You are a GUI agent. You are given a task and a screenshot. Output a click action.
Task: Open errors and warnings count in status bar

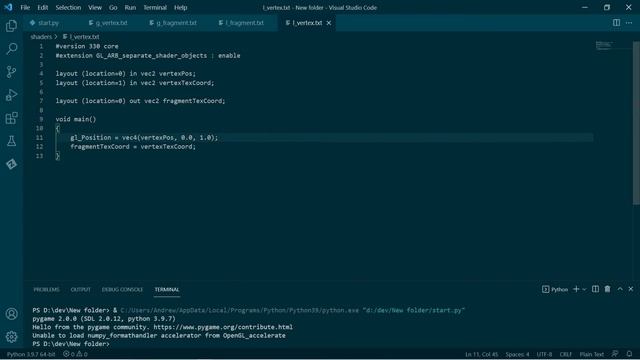(x=75, y=354)
